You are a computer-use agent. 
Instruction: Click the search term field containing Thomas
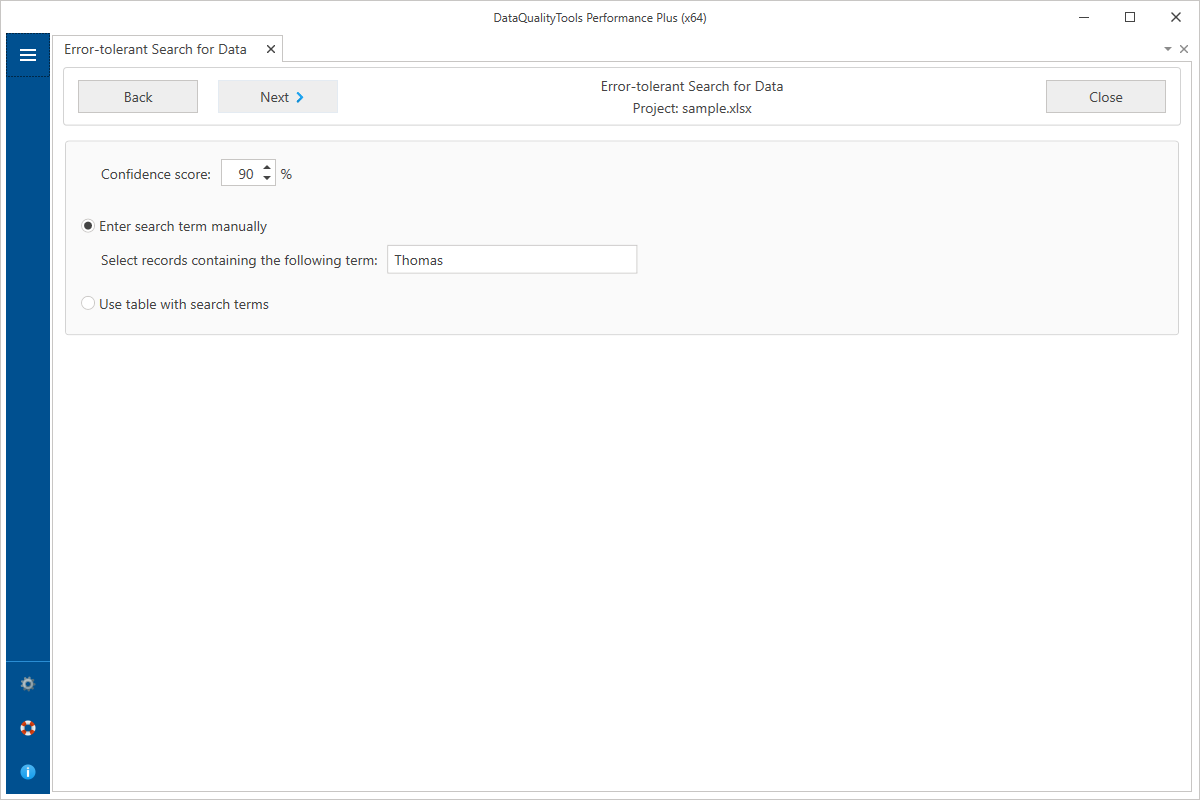[512, 259]
